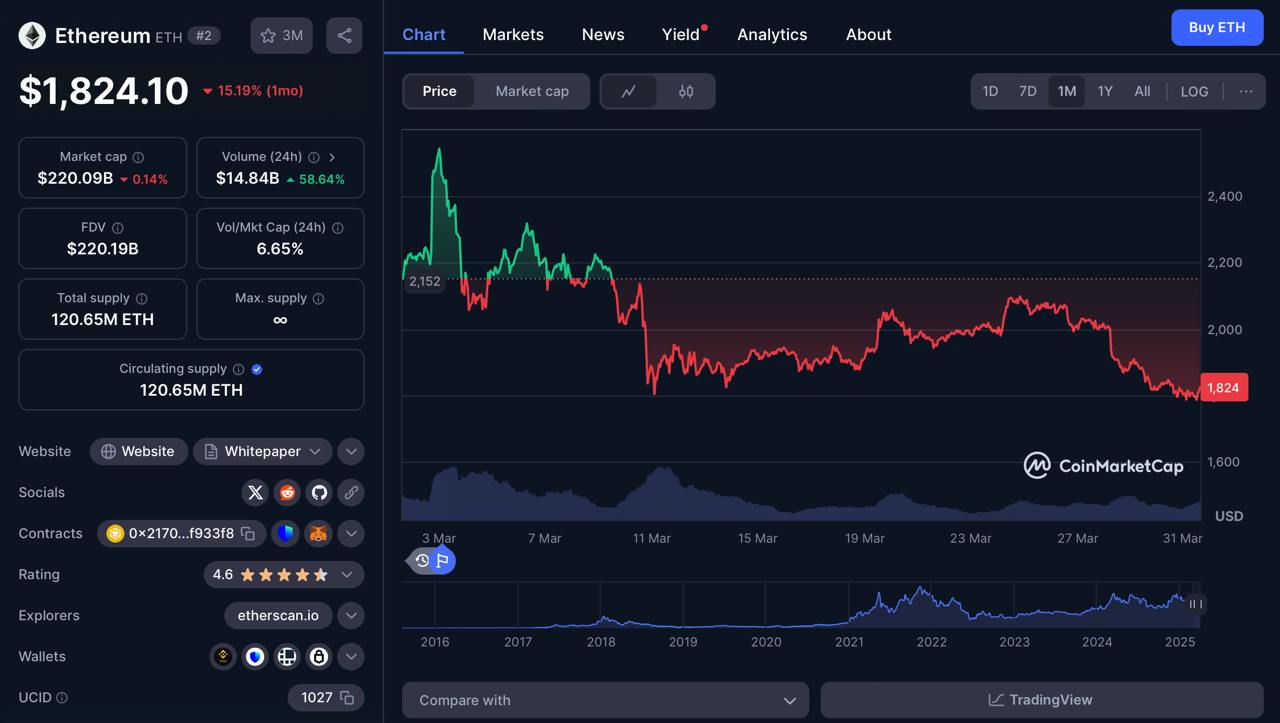
Task: Add Ethereum to watchlist via star 3M button
Action: [281, 36]
